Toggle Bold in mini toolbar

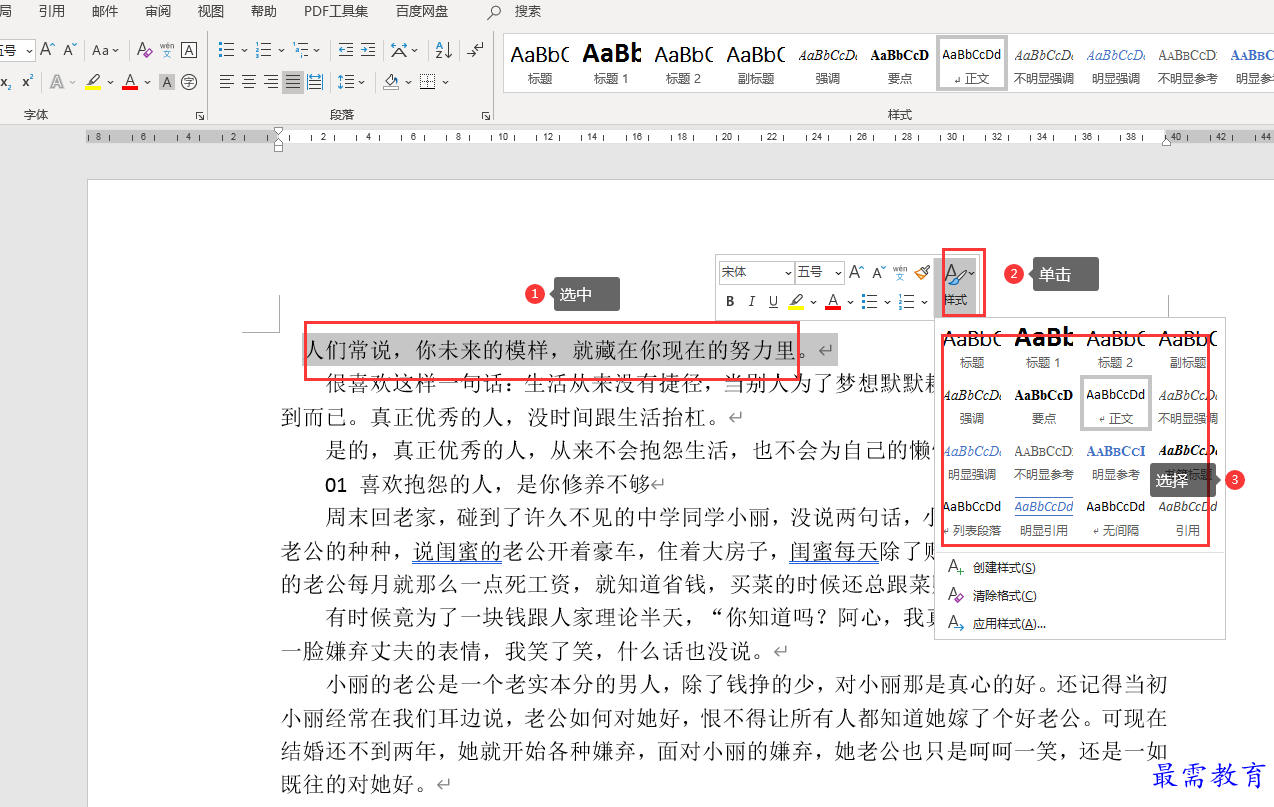[730, 301]
